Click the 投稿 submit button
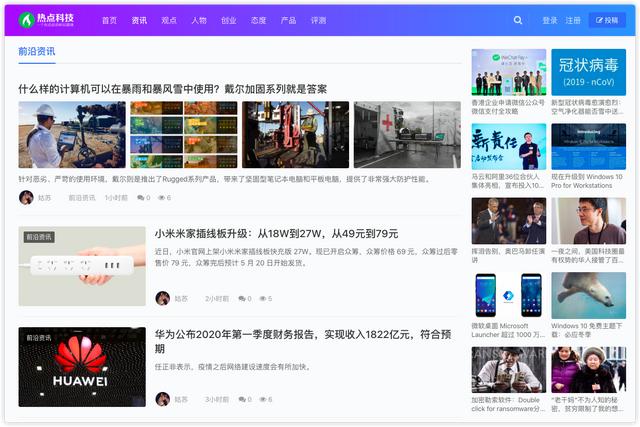 [607, 20]
